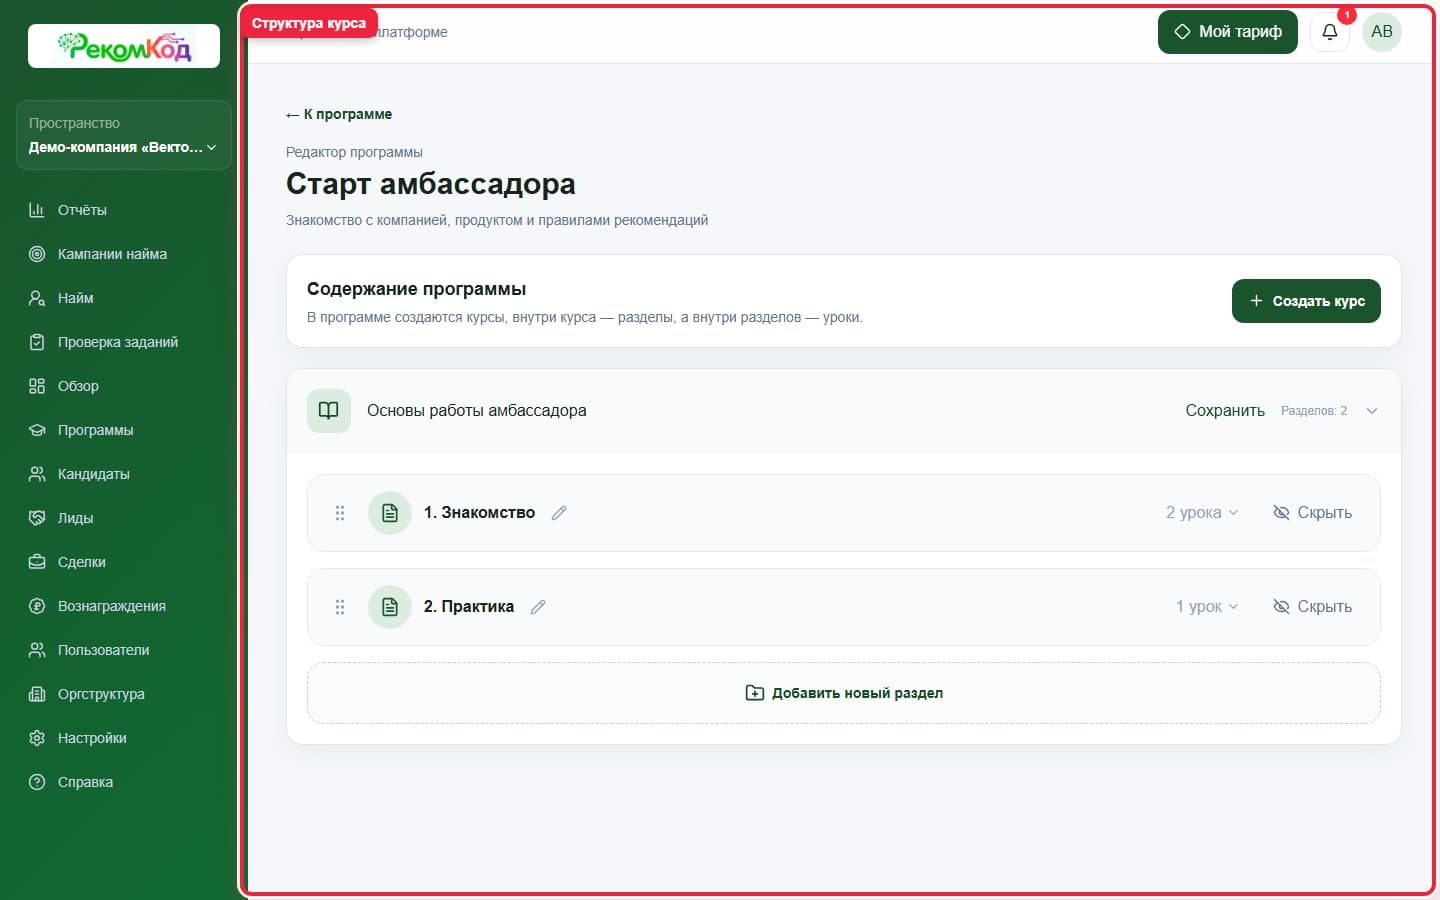Open Вознаграждения menu item
Viewport: 1440px width, 900px height.
(112, 606)
